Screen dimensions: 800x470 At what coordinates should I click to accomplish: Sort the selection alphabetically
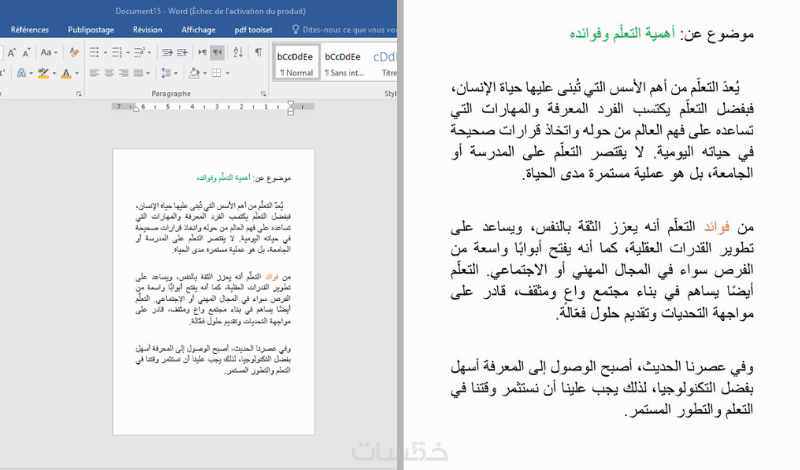[238, 52]
